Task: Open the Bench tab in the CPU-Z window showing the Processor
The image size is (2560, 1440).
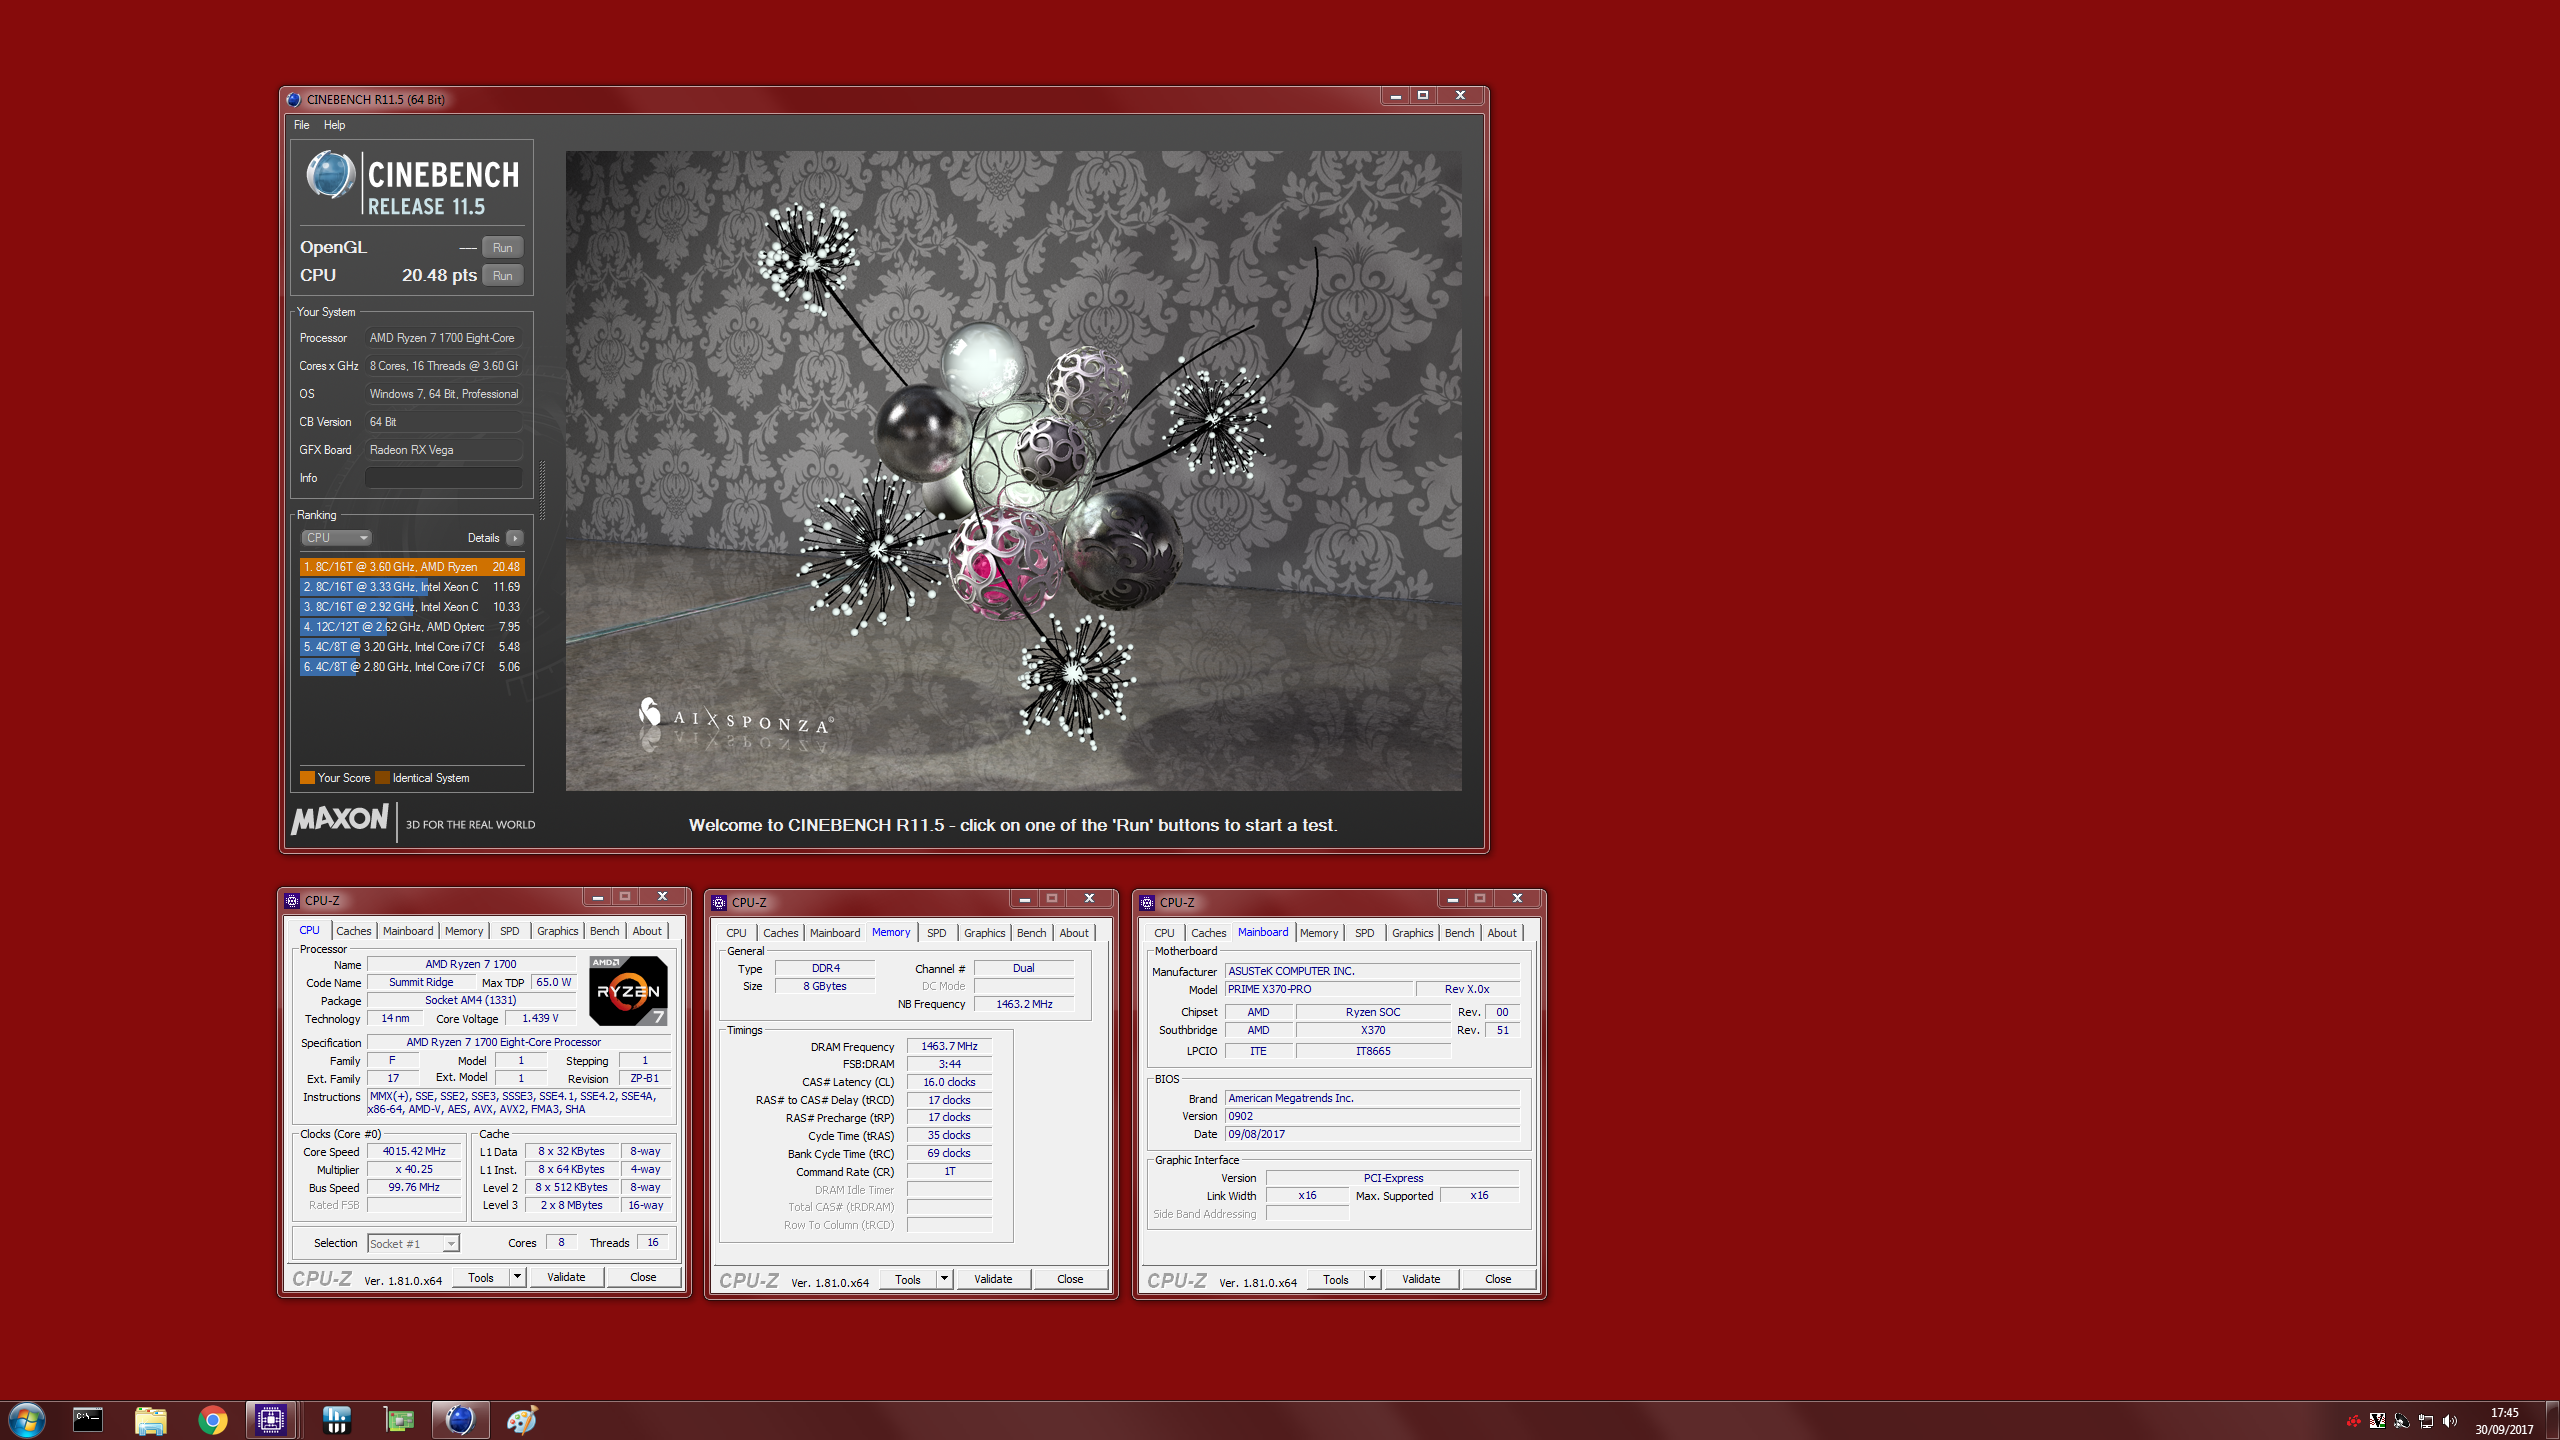Action: [x=604, y=931]
